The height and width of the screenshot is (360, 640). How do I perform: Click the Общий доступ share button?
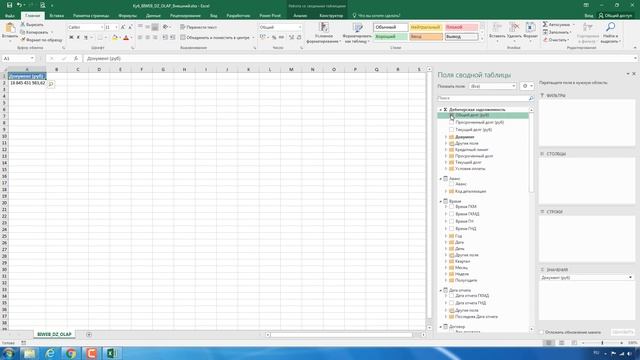point(615,16)
